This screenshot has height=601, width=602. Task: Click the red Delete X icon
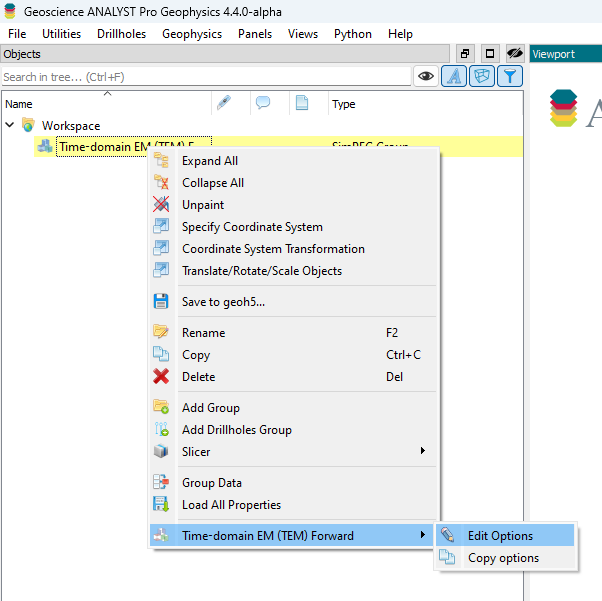[x=161, y=376]
